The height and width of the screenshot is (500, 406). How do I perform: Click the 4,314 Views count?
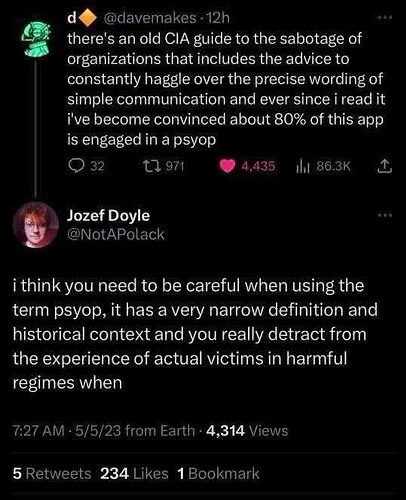click(x=247, y=431)
